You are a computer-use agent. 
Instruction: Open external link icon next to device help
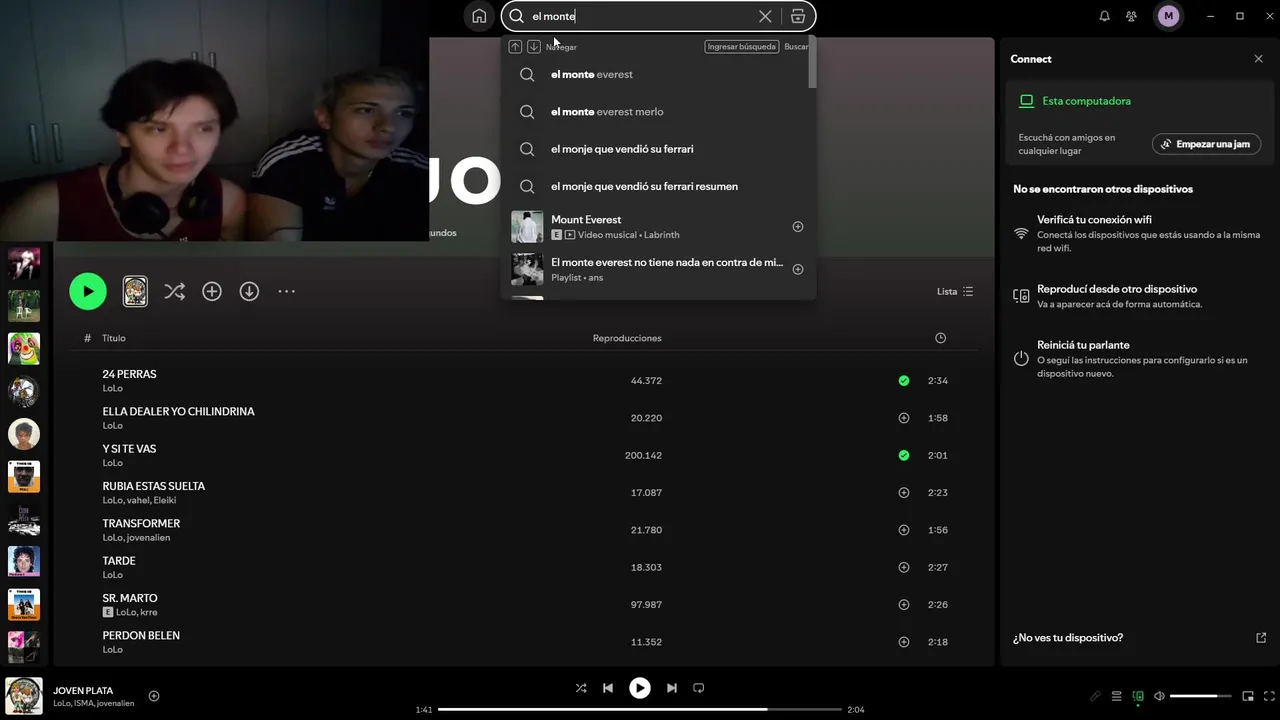[x=1260, y=638]
